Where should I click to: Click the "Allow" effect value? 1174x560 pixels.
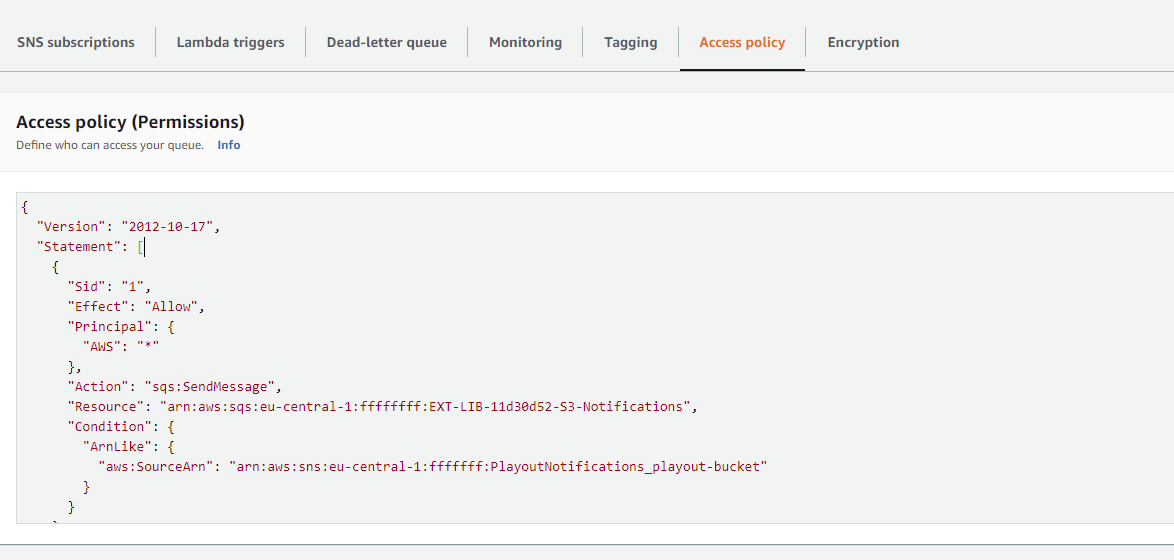(174, 307)
